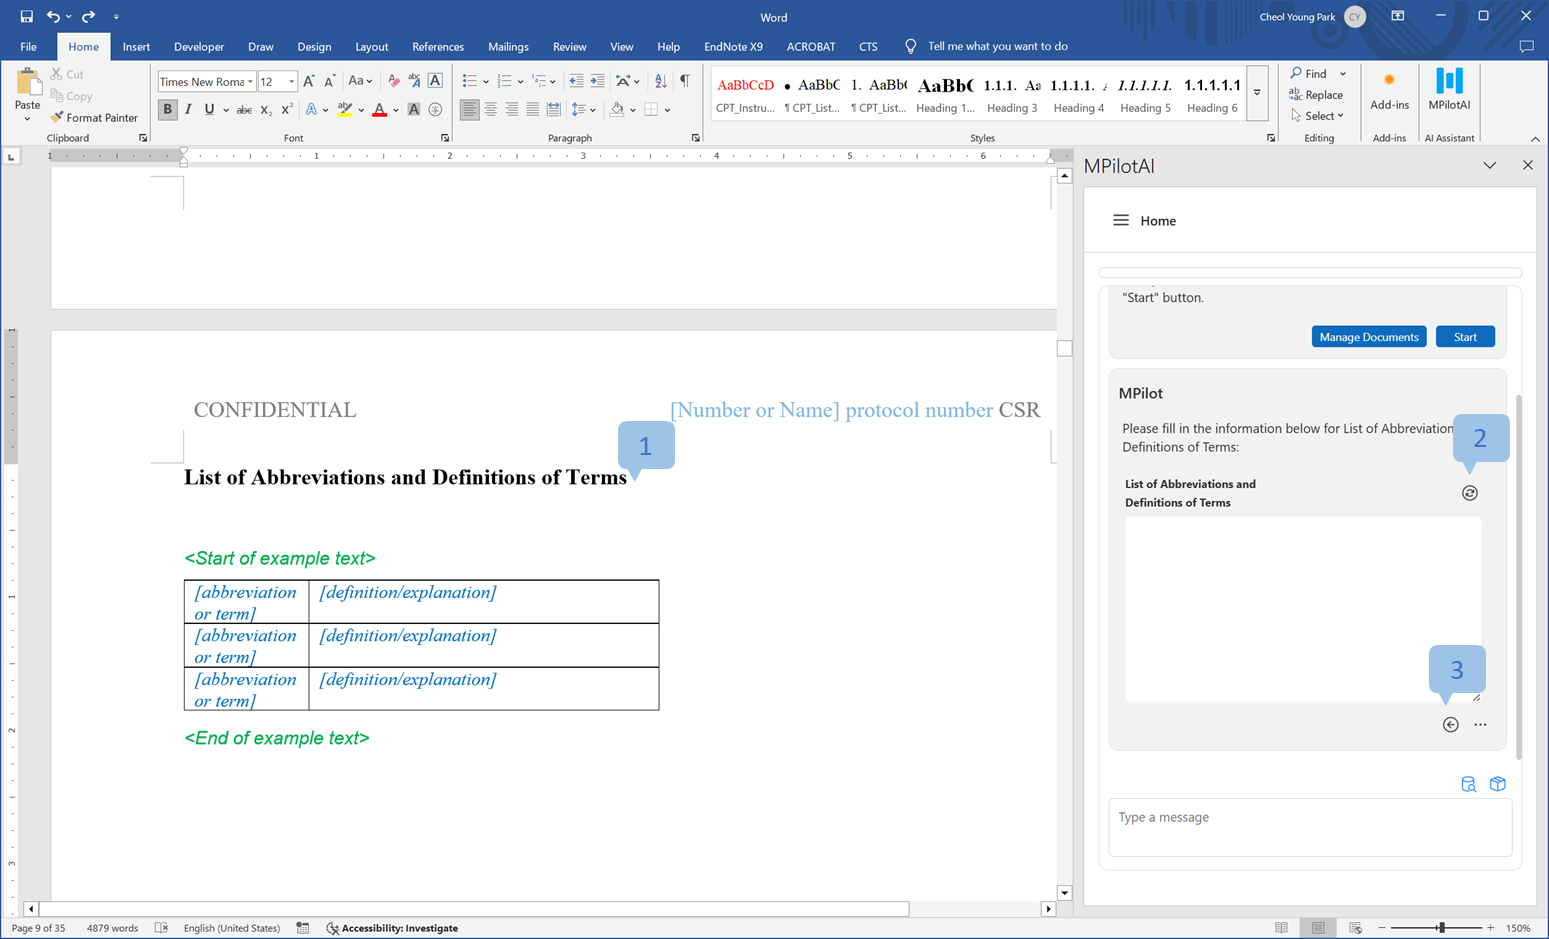This screenshot has width=1549, height=939.
Task: Open the hamburger menu in the MPilotAI panel
Action: click(x=1120, y=221)
